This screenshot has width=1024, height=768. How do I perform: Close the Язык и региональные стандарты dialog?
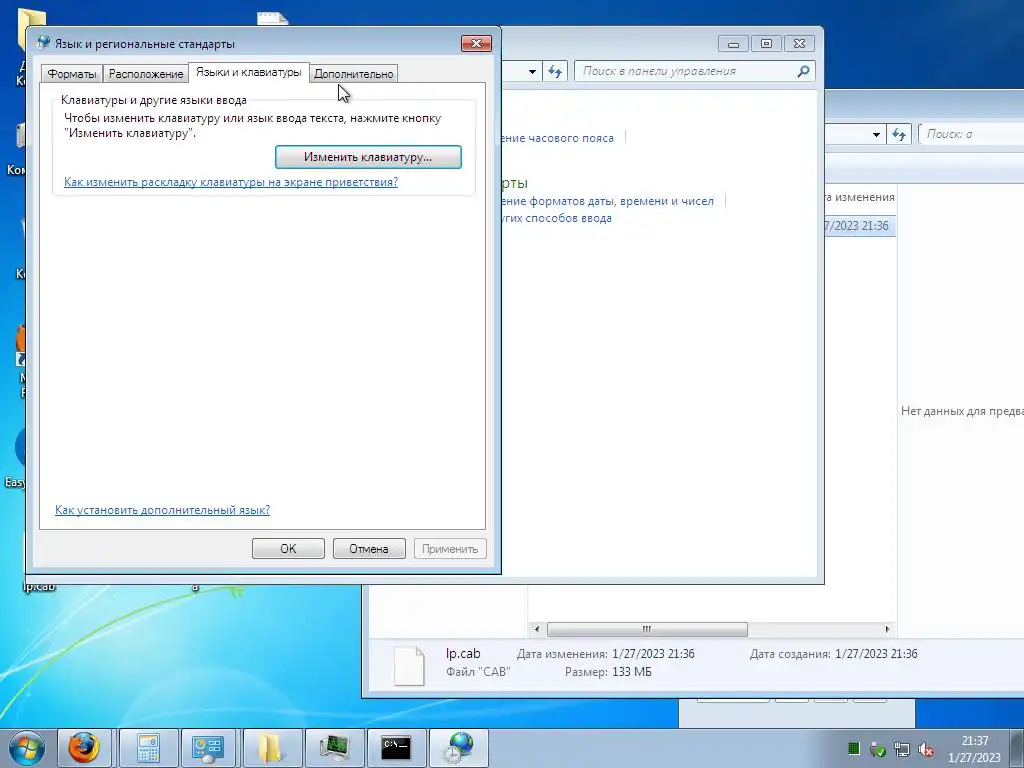click(476, 43)
